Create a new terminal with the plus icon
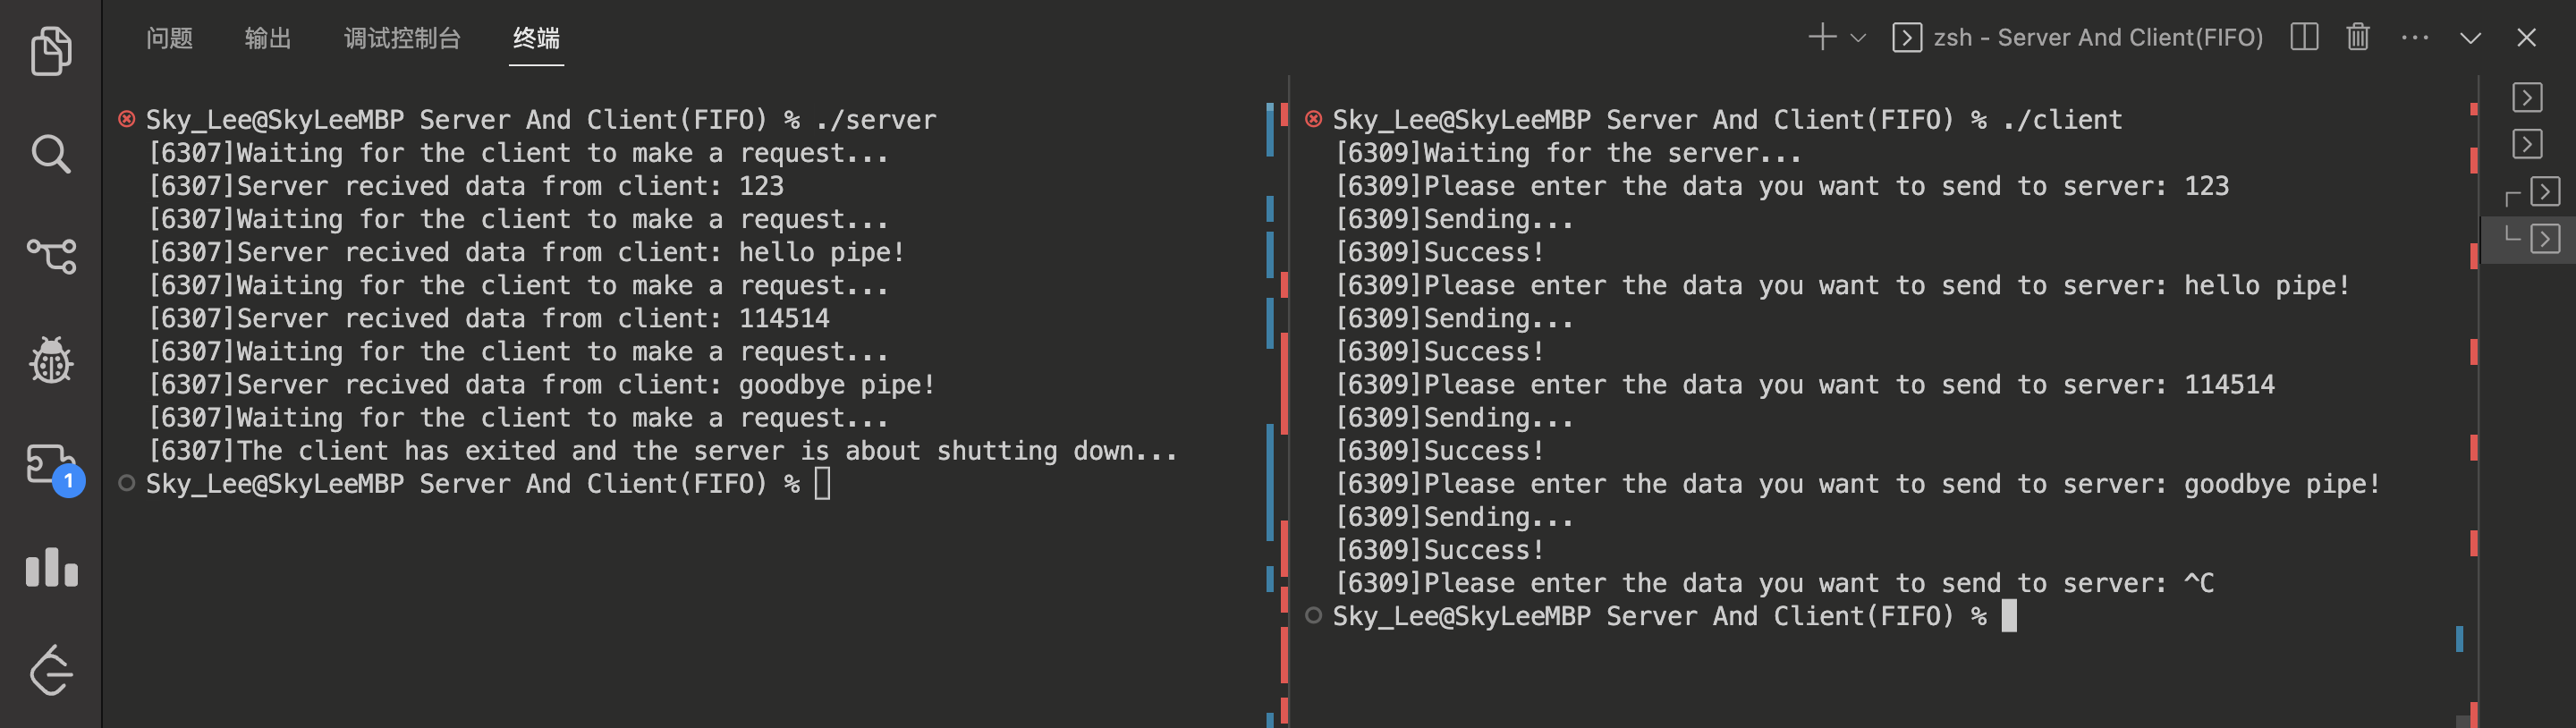 click(x=1822, y=38)
